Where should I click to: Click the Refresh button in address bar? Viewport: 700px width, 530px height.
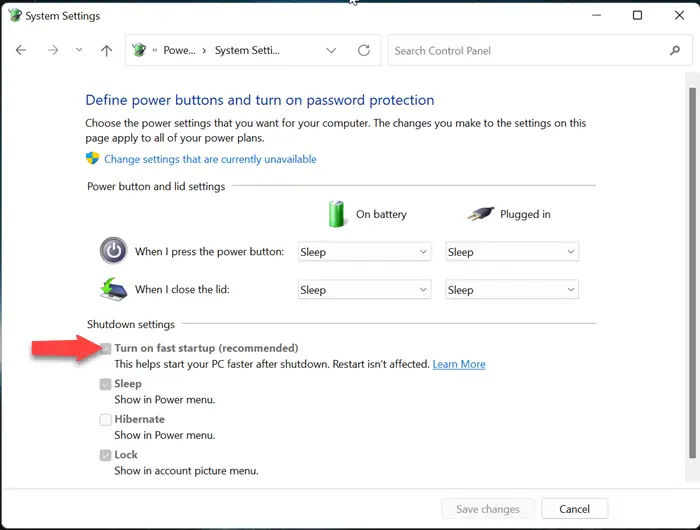pos(364,51)
